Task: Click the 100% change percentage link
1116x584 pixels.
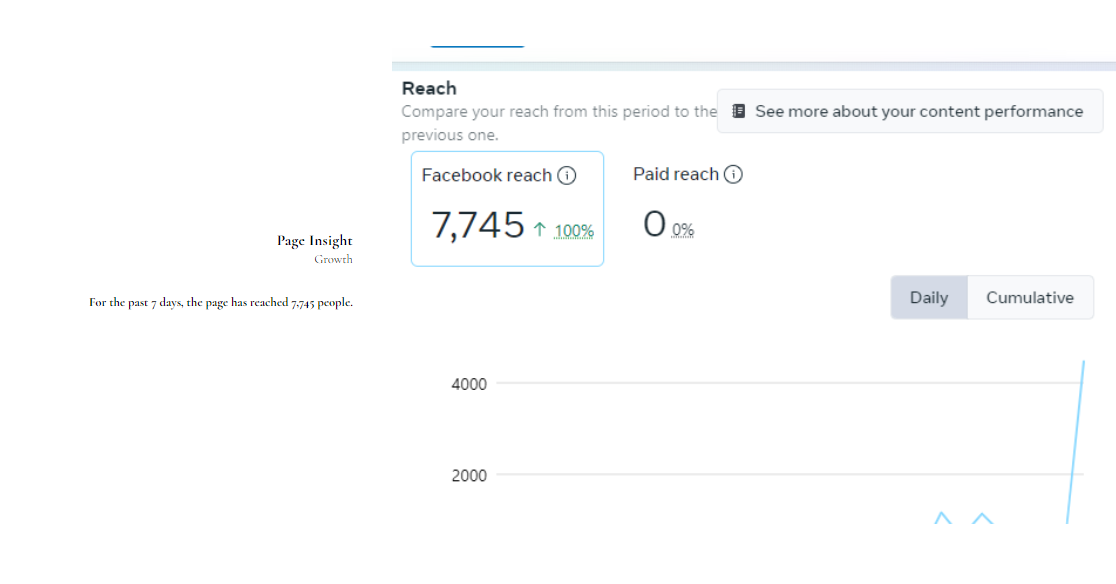Action: [574, 231]
